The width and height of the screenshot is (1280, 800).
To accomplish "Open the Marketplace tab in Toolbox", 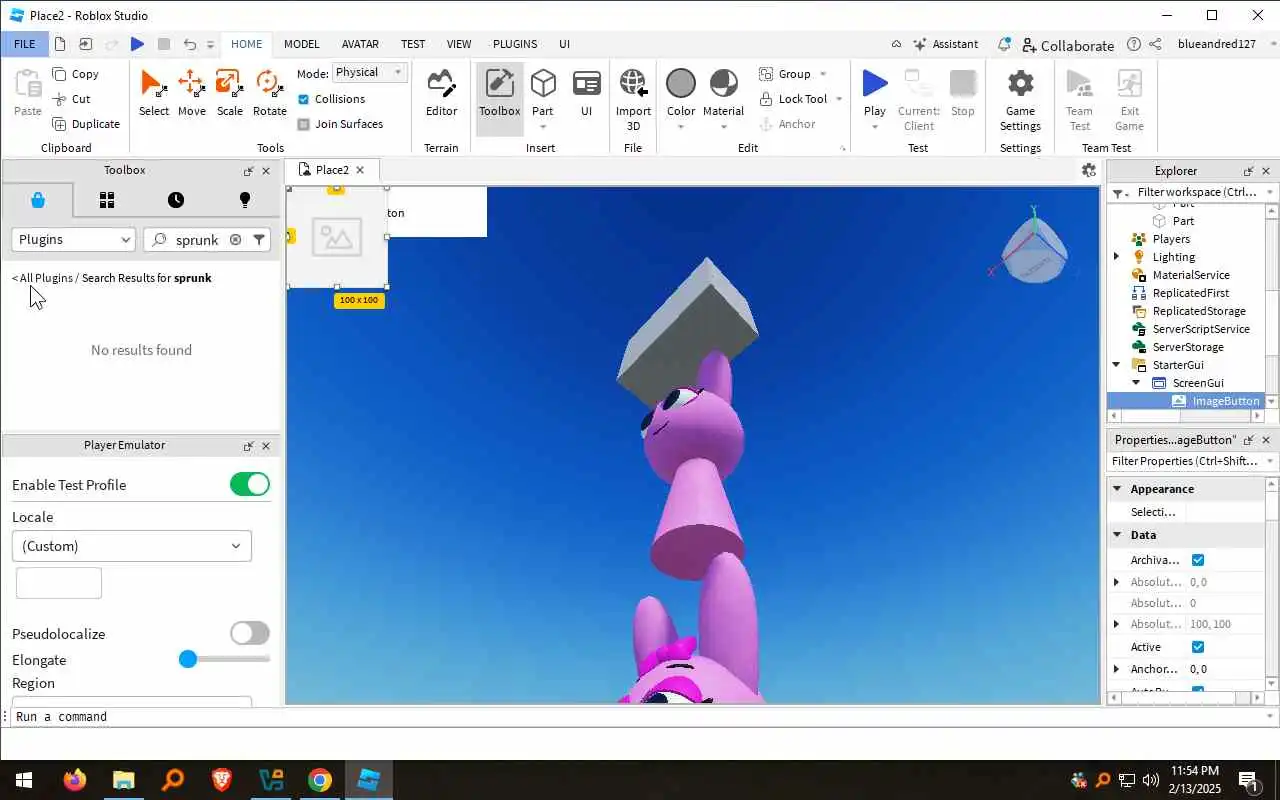I will (38, 200).
